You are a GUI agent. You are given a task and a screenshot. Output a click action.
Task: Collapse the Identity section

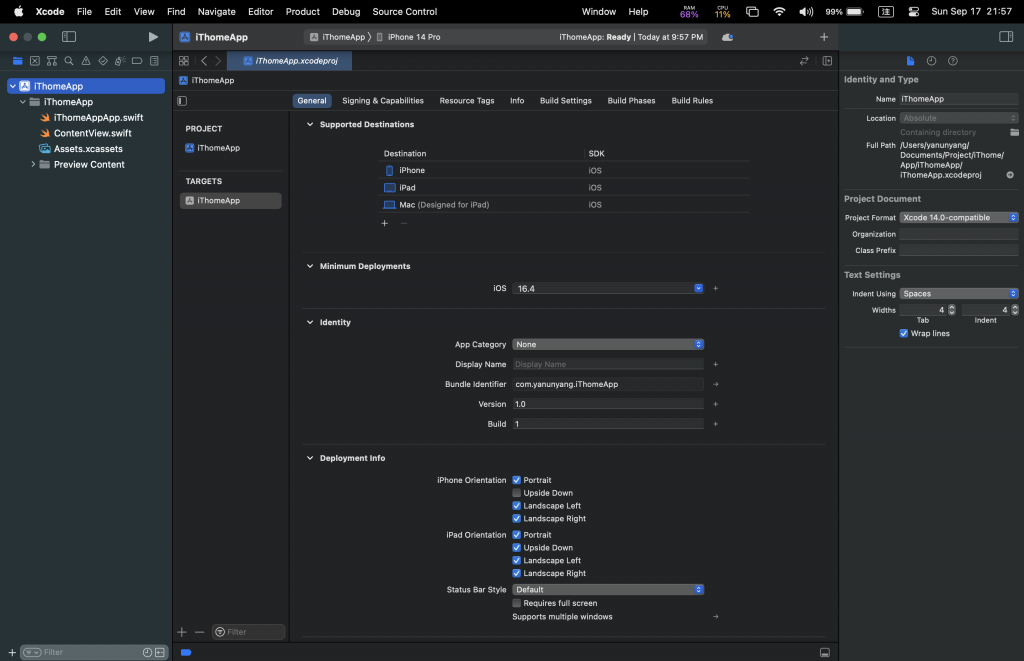point(310,322)
